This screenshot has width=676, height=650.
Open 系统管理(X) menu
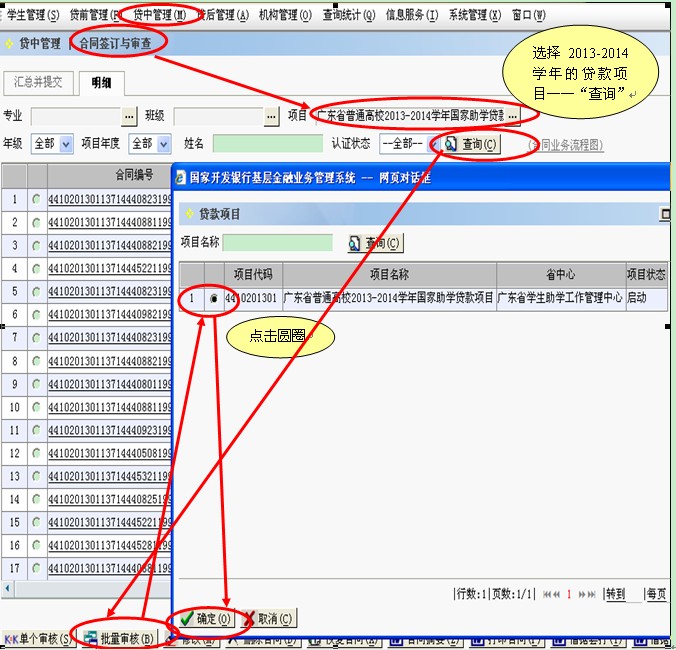point(475,15)
